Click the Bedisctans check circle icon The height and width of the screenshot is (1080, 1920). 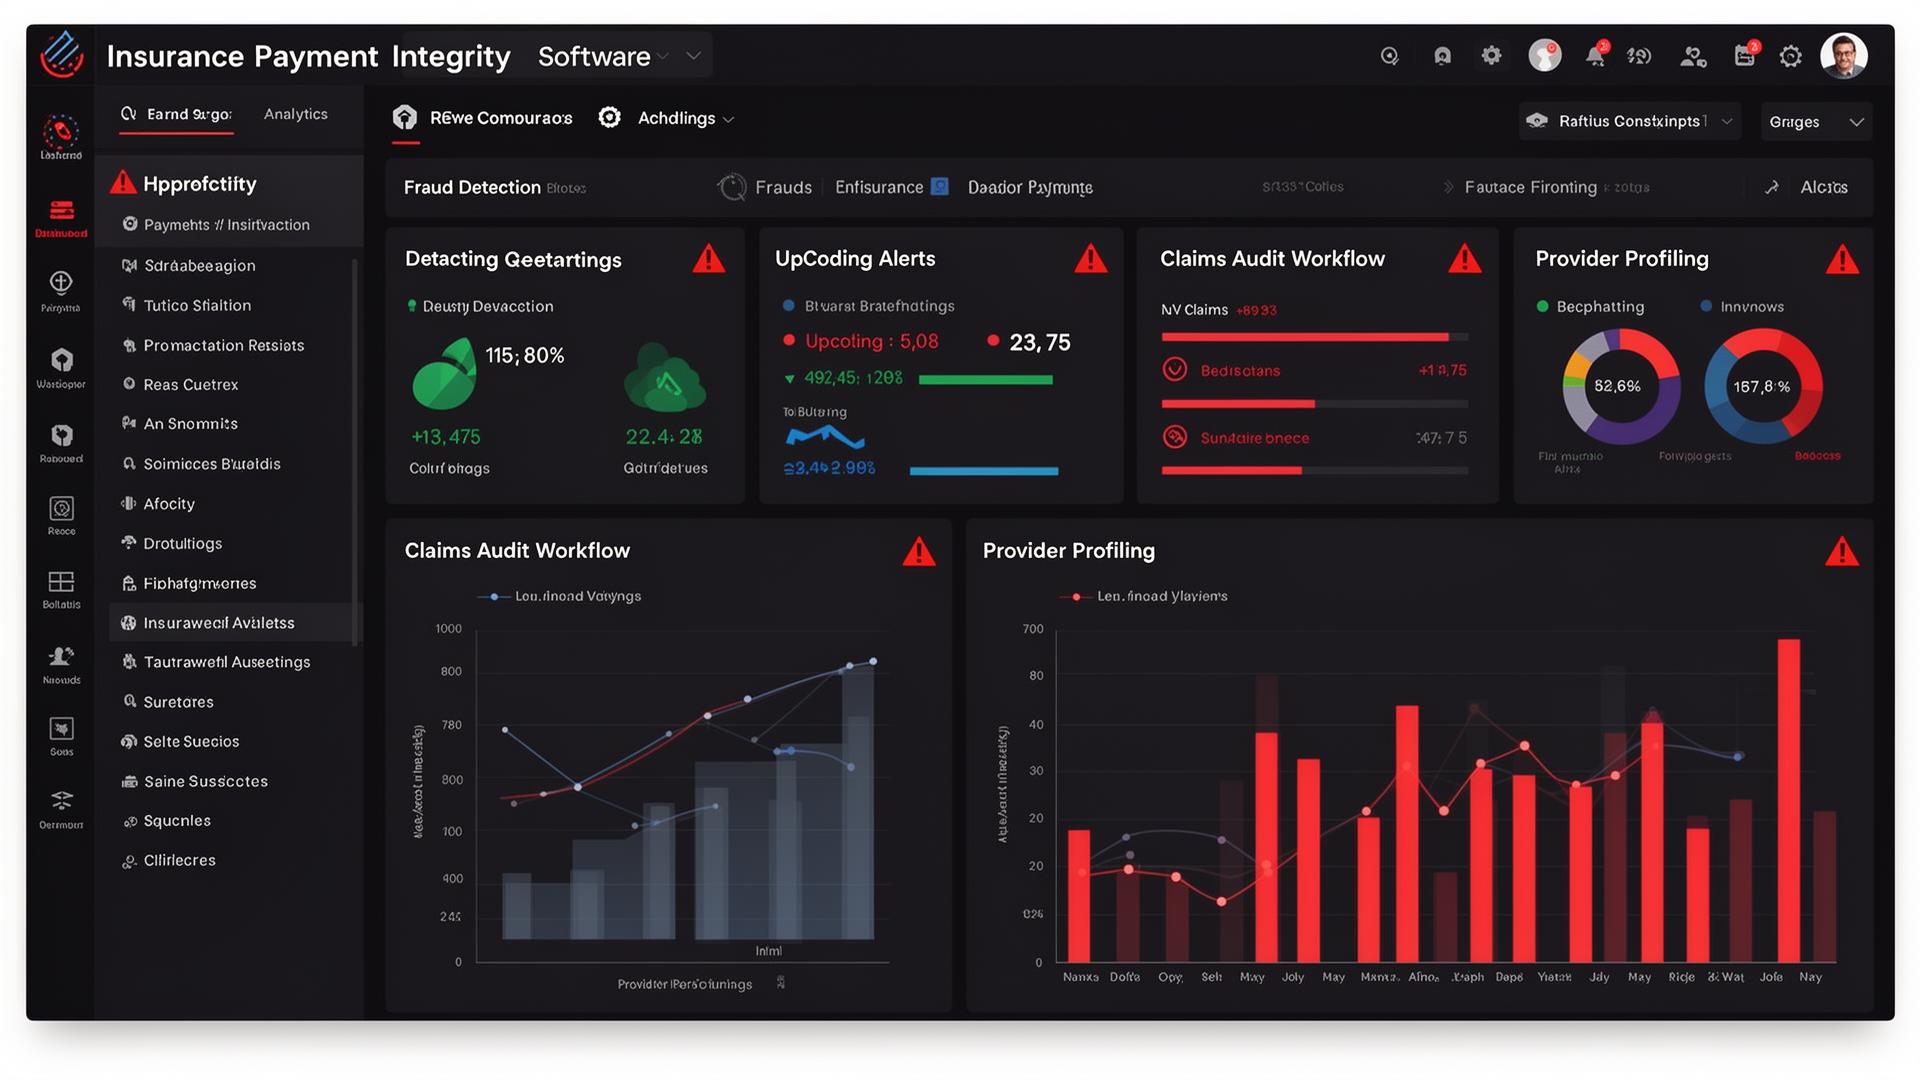click(x=1175, y=369)
